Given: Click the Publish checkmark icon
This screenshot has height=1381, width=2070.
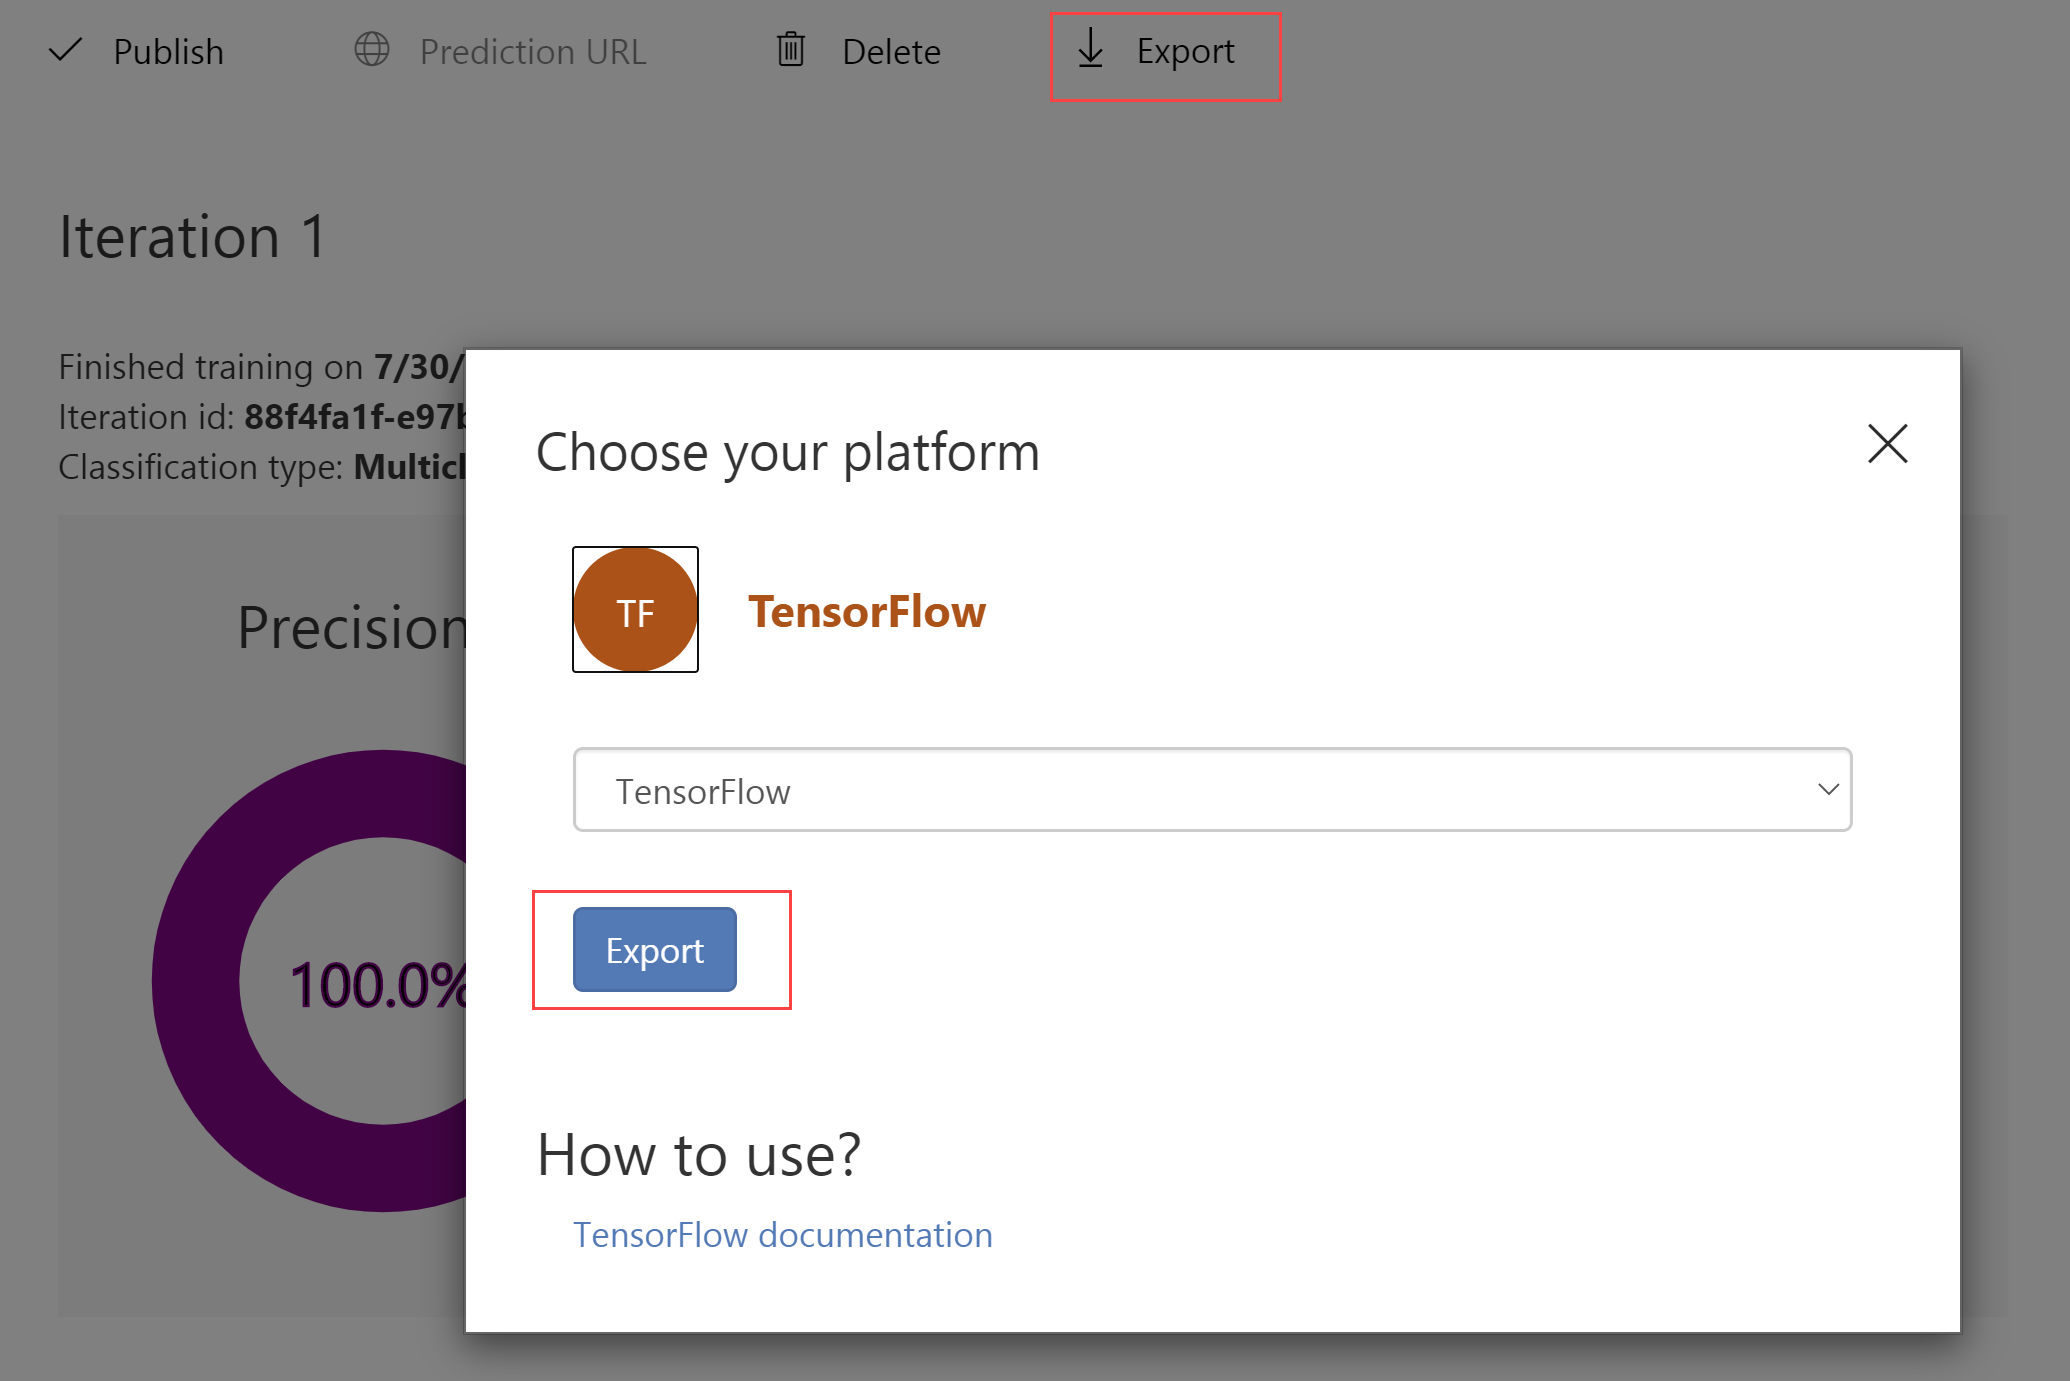Looking at the screenshot, I should pyautogui.click(x=65, y=50).
